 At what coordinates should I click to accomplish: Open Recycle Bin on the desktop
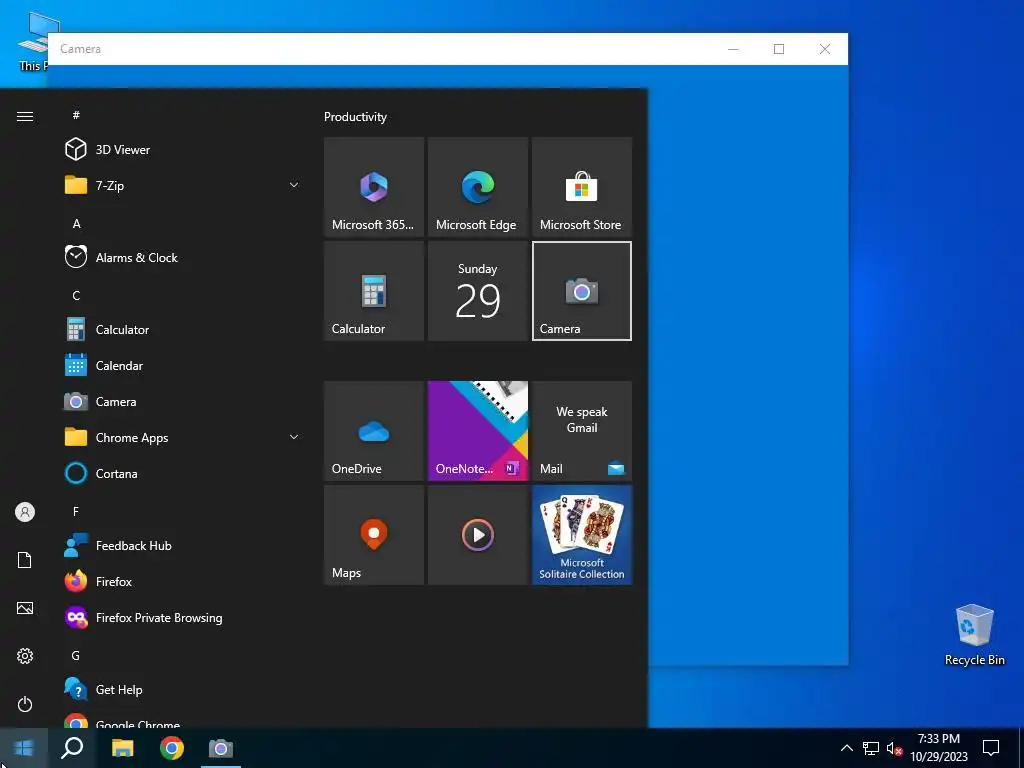(x=974, y=635)
